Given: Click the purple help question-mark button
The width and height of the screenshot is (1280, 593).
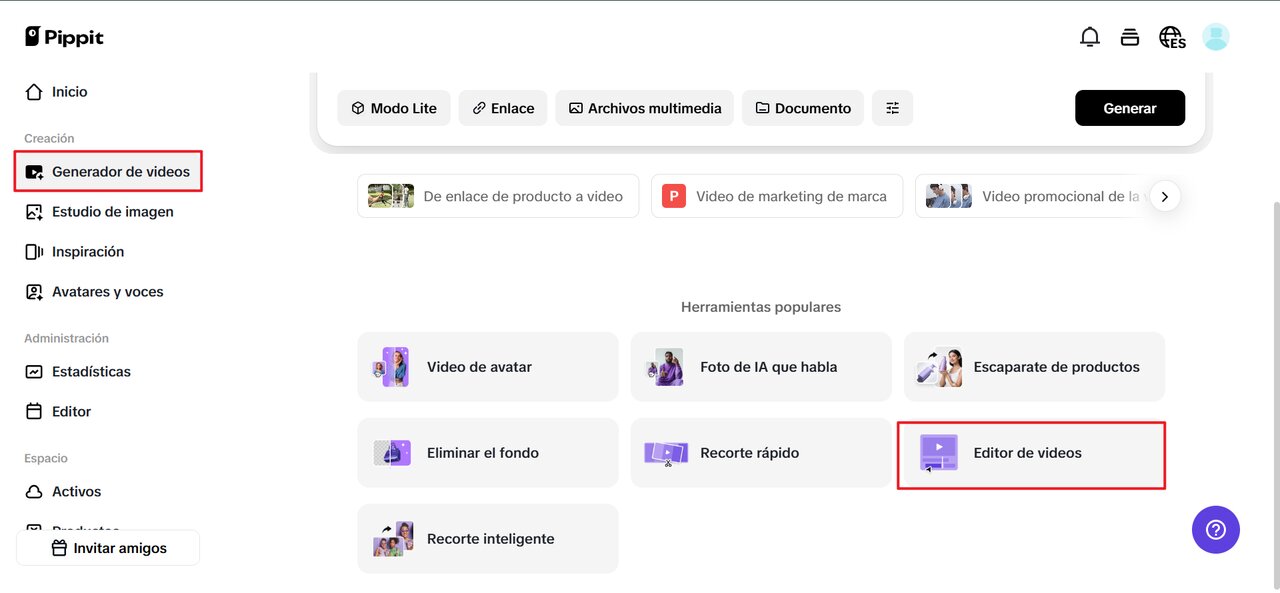Looking at the screenshot, I should tap(1215, 529).
